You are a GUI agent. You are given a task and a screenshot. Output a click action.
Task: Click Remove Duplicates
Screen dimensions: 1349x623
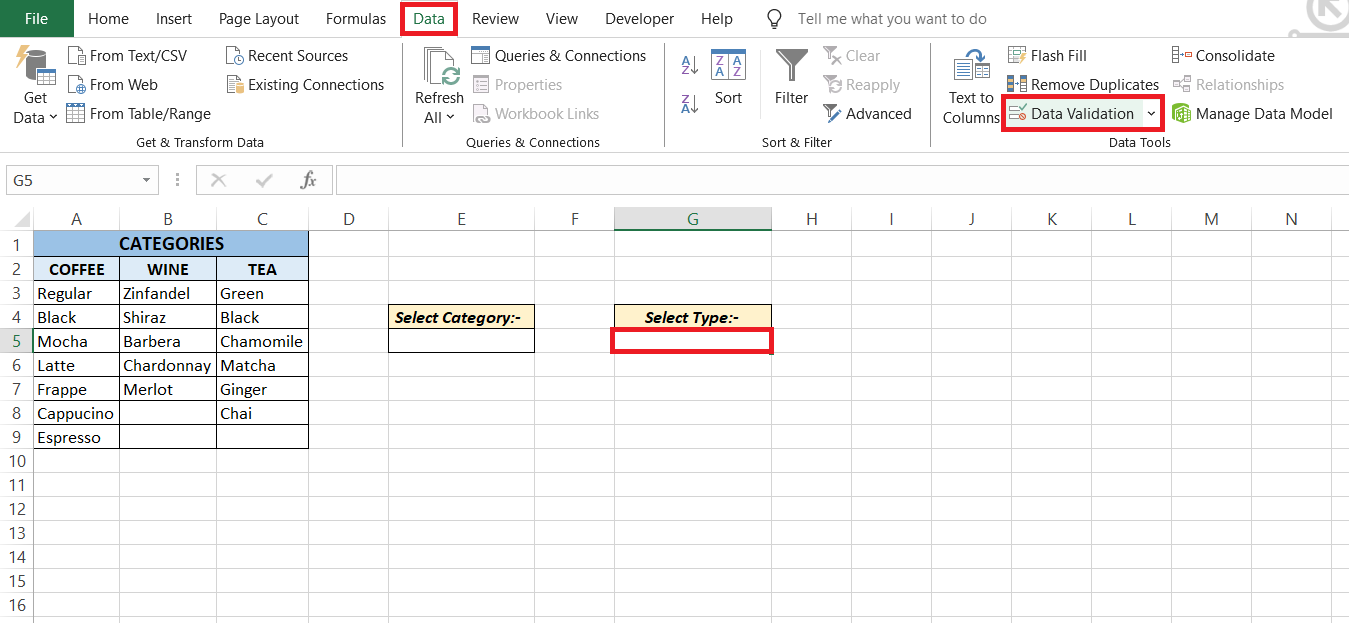coord(1083,85)
